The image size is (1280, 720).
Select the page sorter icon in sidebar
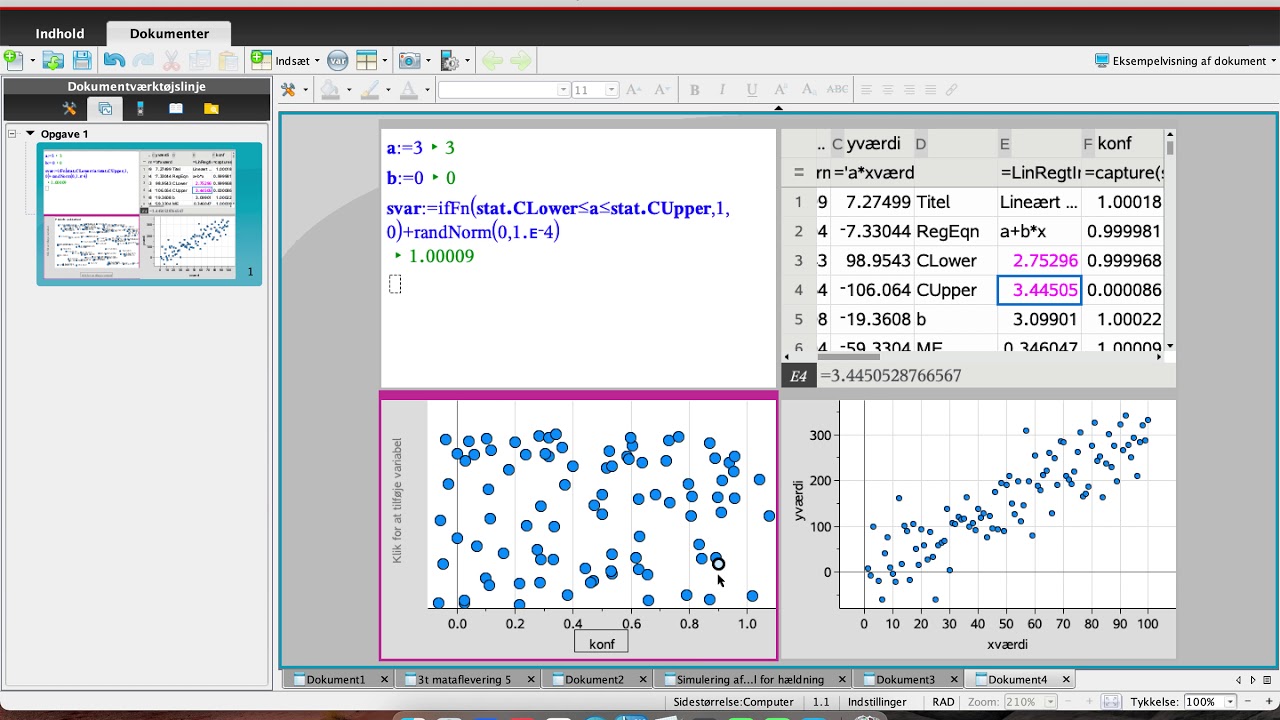pyautogui.click(x=105, y=108)
